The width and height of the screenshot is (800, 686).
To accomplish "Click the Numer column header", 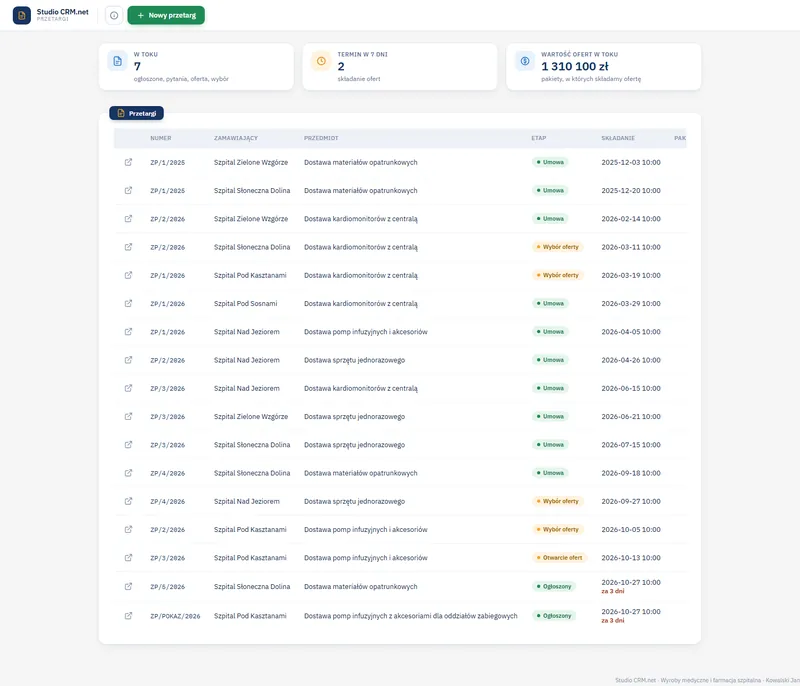I will coord(161,138).
